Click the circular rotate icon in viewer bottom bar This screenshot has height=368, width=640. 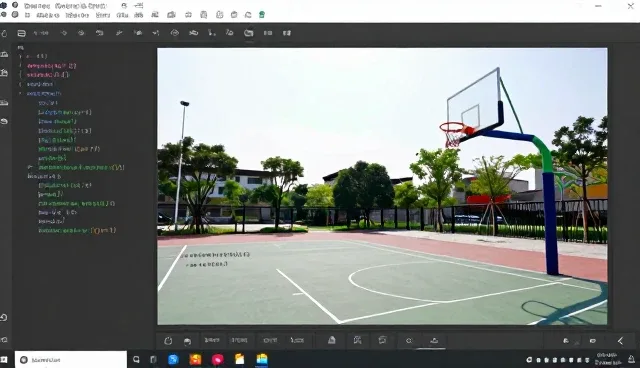pyautogui.click(x=168, y=341)
